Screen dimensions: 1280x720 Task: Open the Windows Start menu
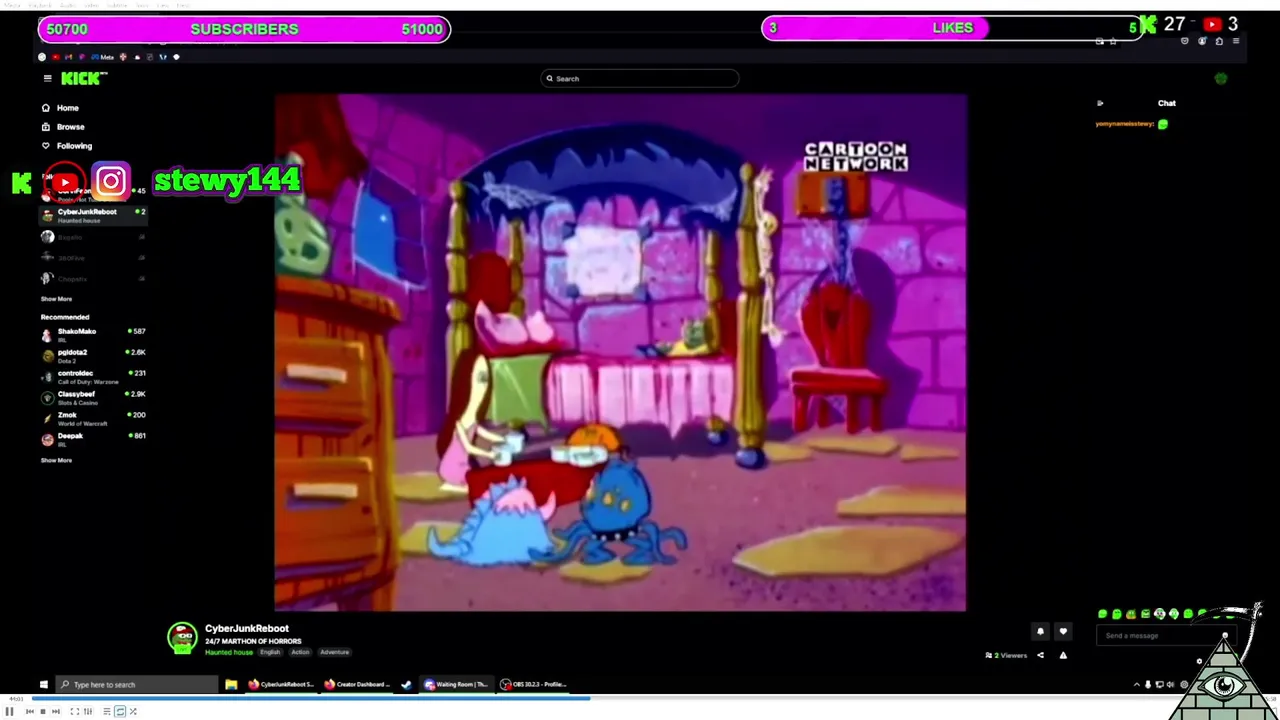click(43, 685)
